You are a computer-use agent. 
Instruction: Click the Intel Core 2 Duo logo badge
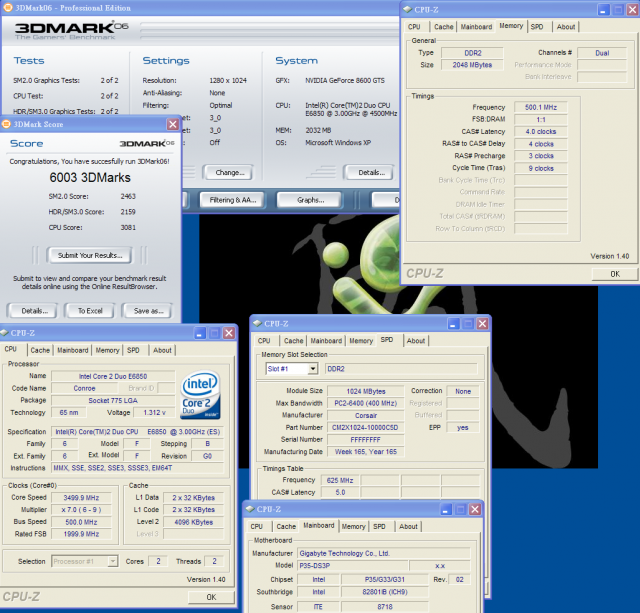(200, 395)
